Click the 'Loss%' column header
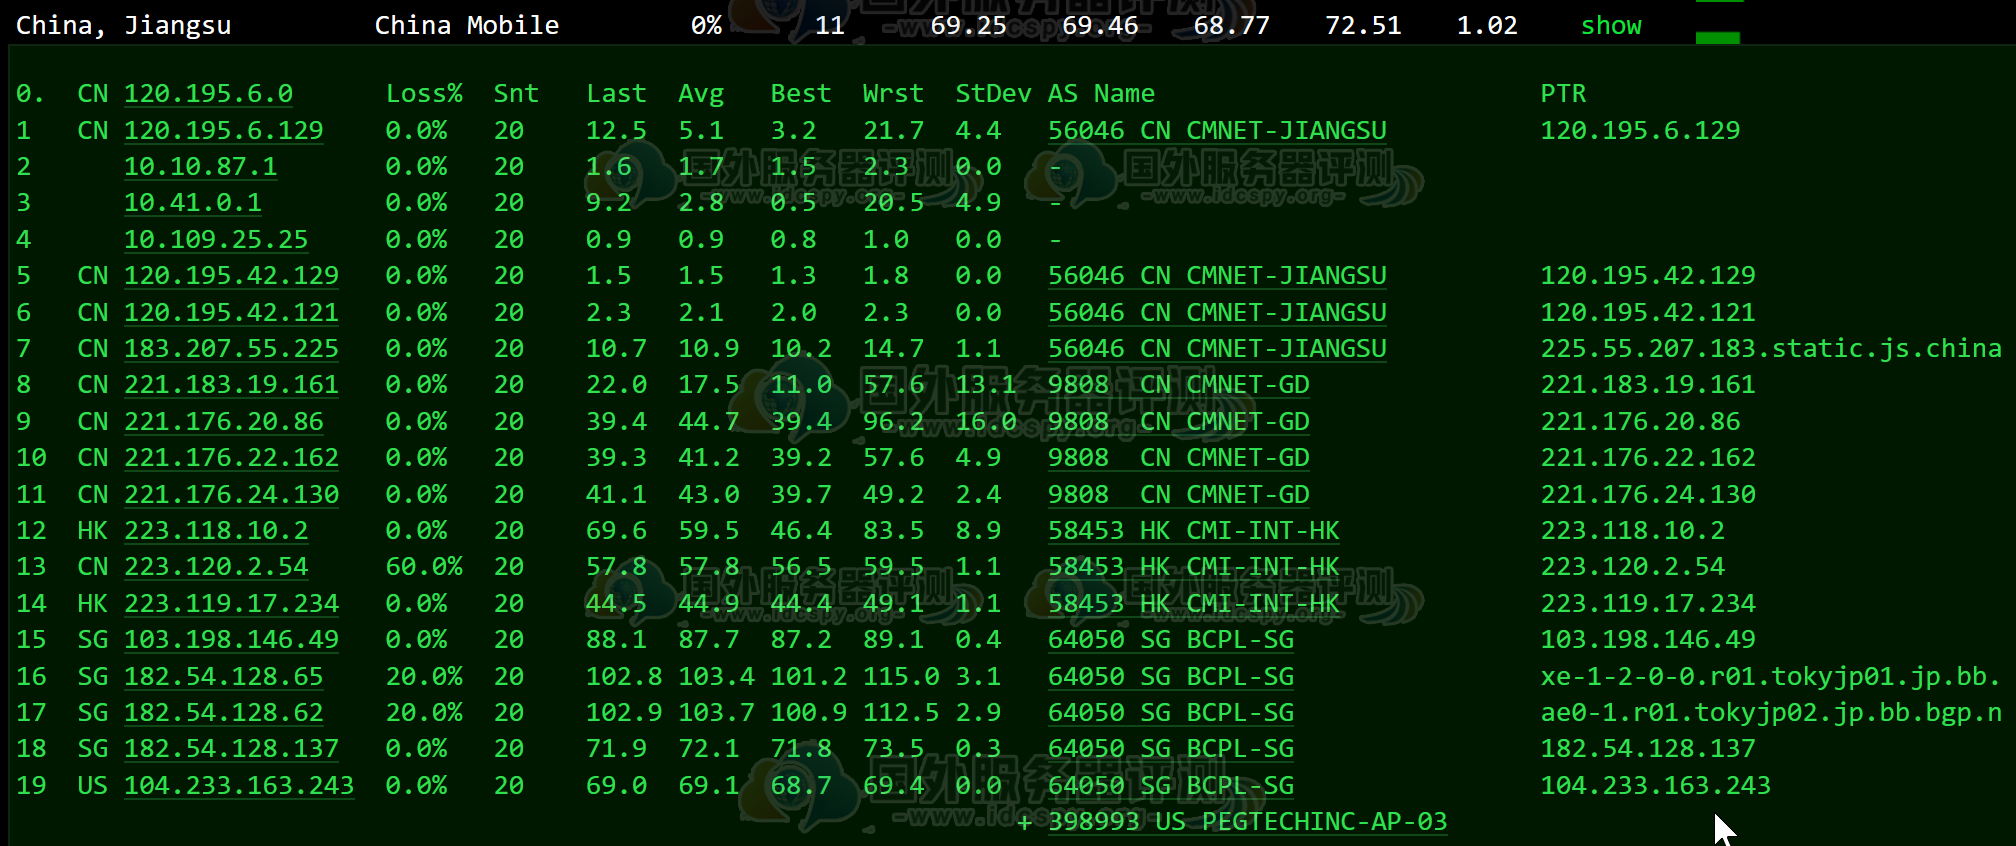The image size is (2016, 846). (424, 94)
